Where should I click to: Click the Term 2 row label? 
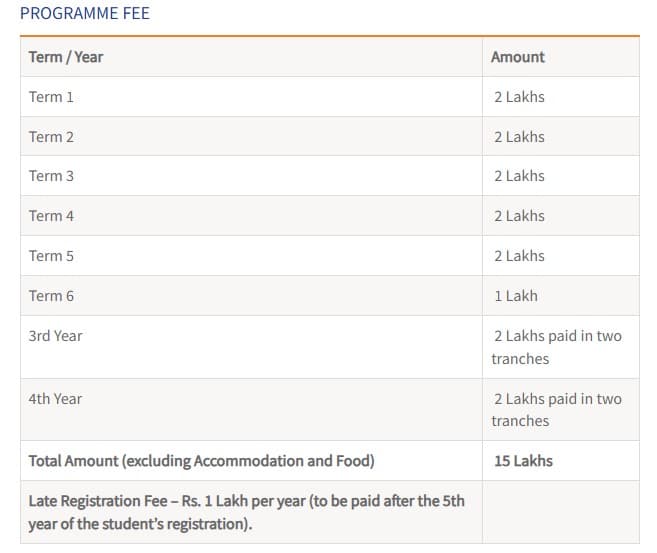pos(51,137)
